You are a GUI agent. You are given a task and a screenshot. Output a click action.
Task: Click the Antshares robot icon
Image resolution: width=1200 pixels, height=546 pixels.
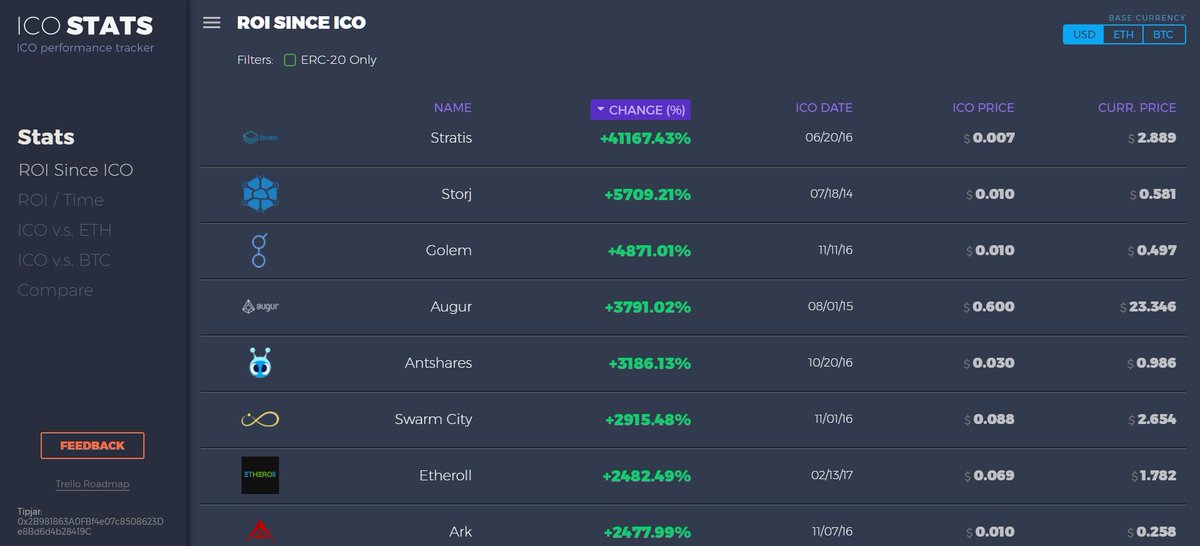(260, 362)
